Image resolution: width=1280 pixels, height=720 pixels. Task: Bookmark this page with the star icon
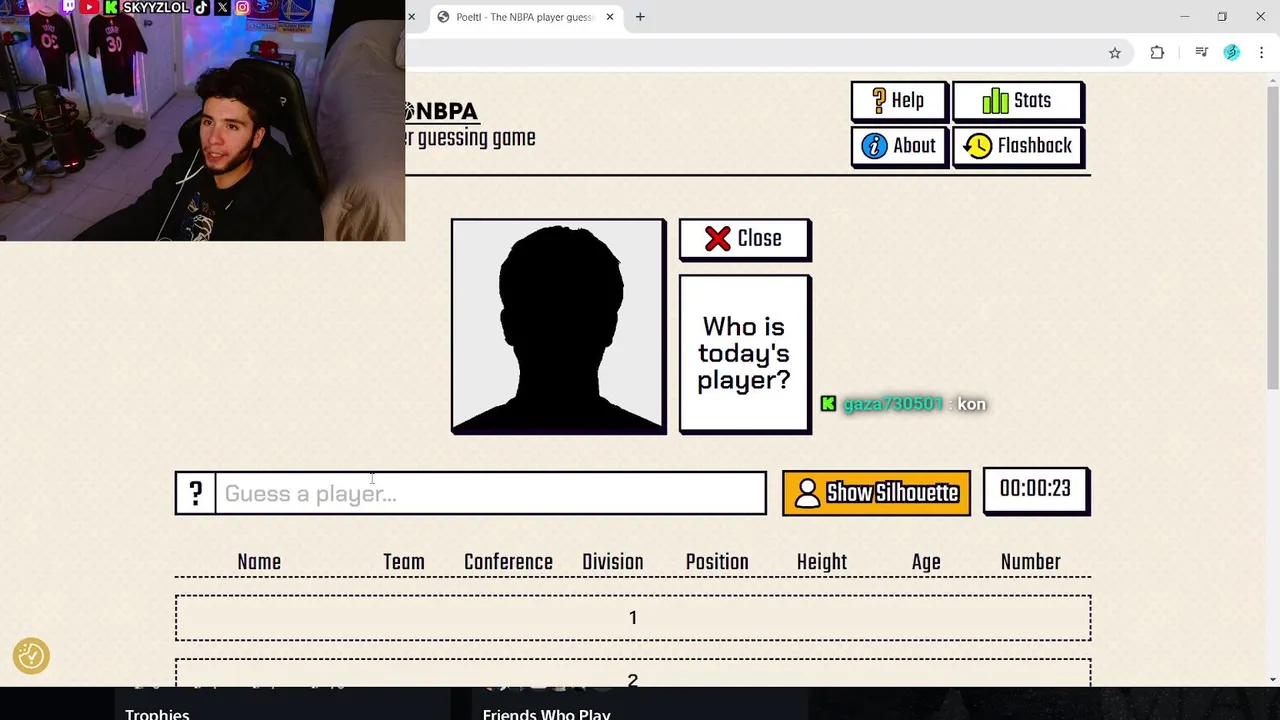point(1115,53)
